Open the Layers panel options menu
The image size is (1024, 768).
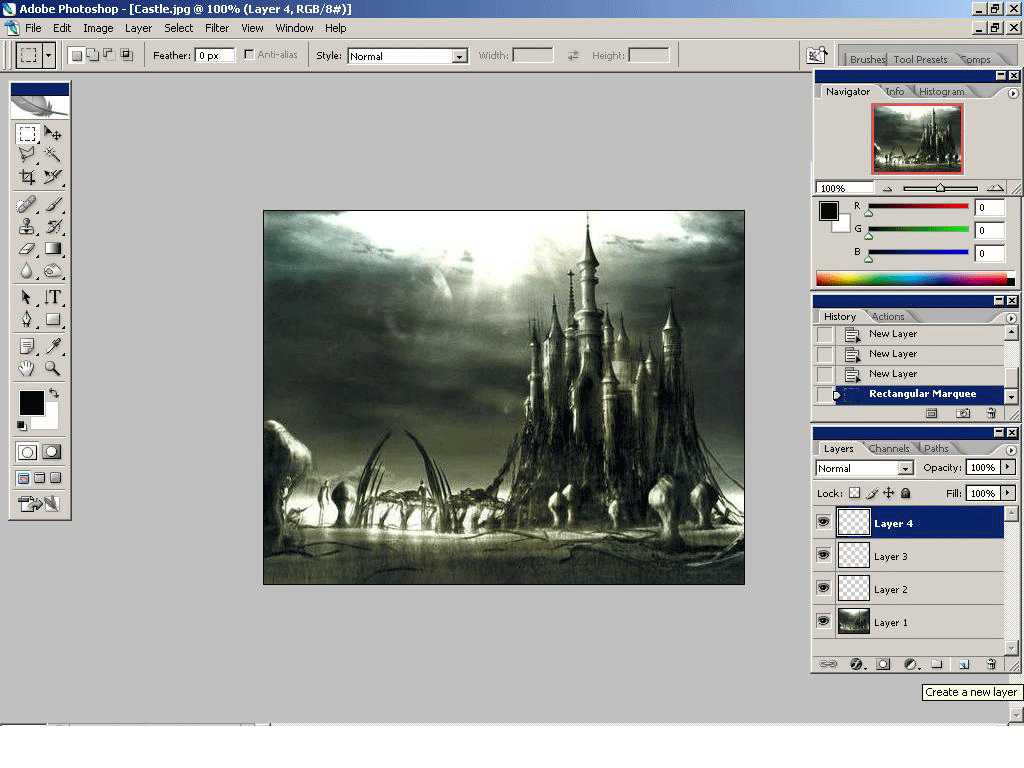(1011, 450)
